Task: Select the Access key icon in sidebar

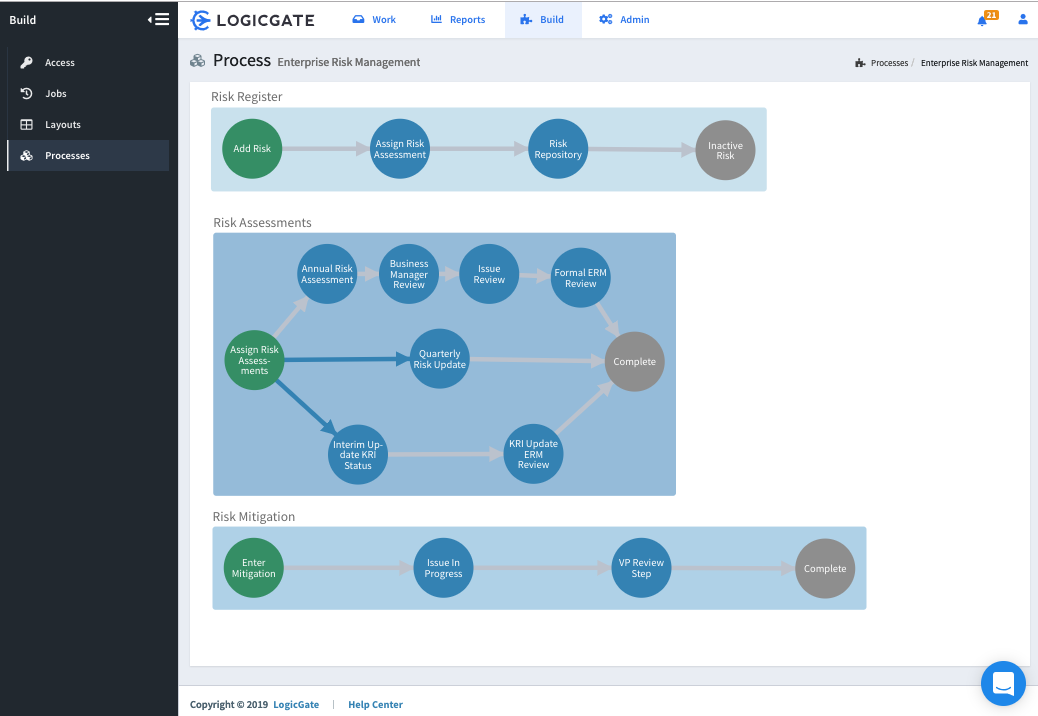Action: tap(28, 62)
